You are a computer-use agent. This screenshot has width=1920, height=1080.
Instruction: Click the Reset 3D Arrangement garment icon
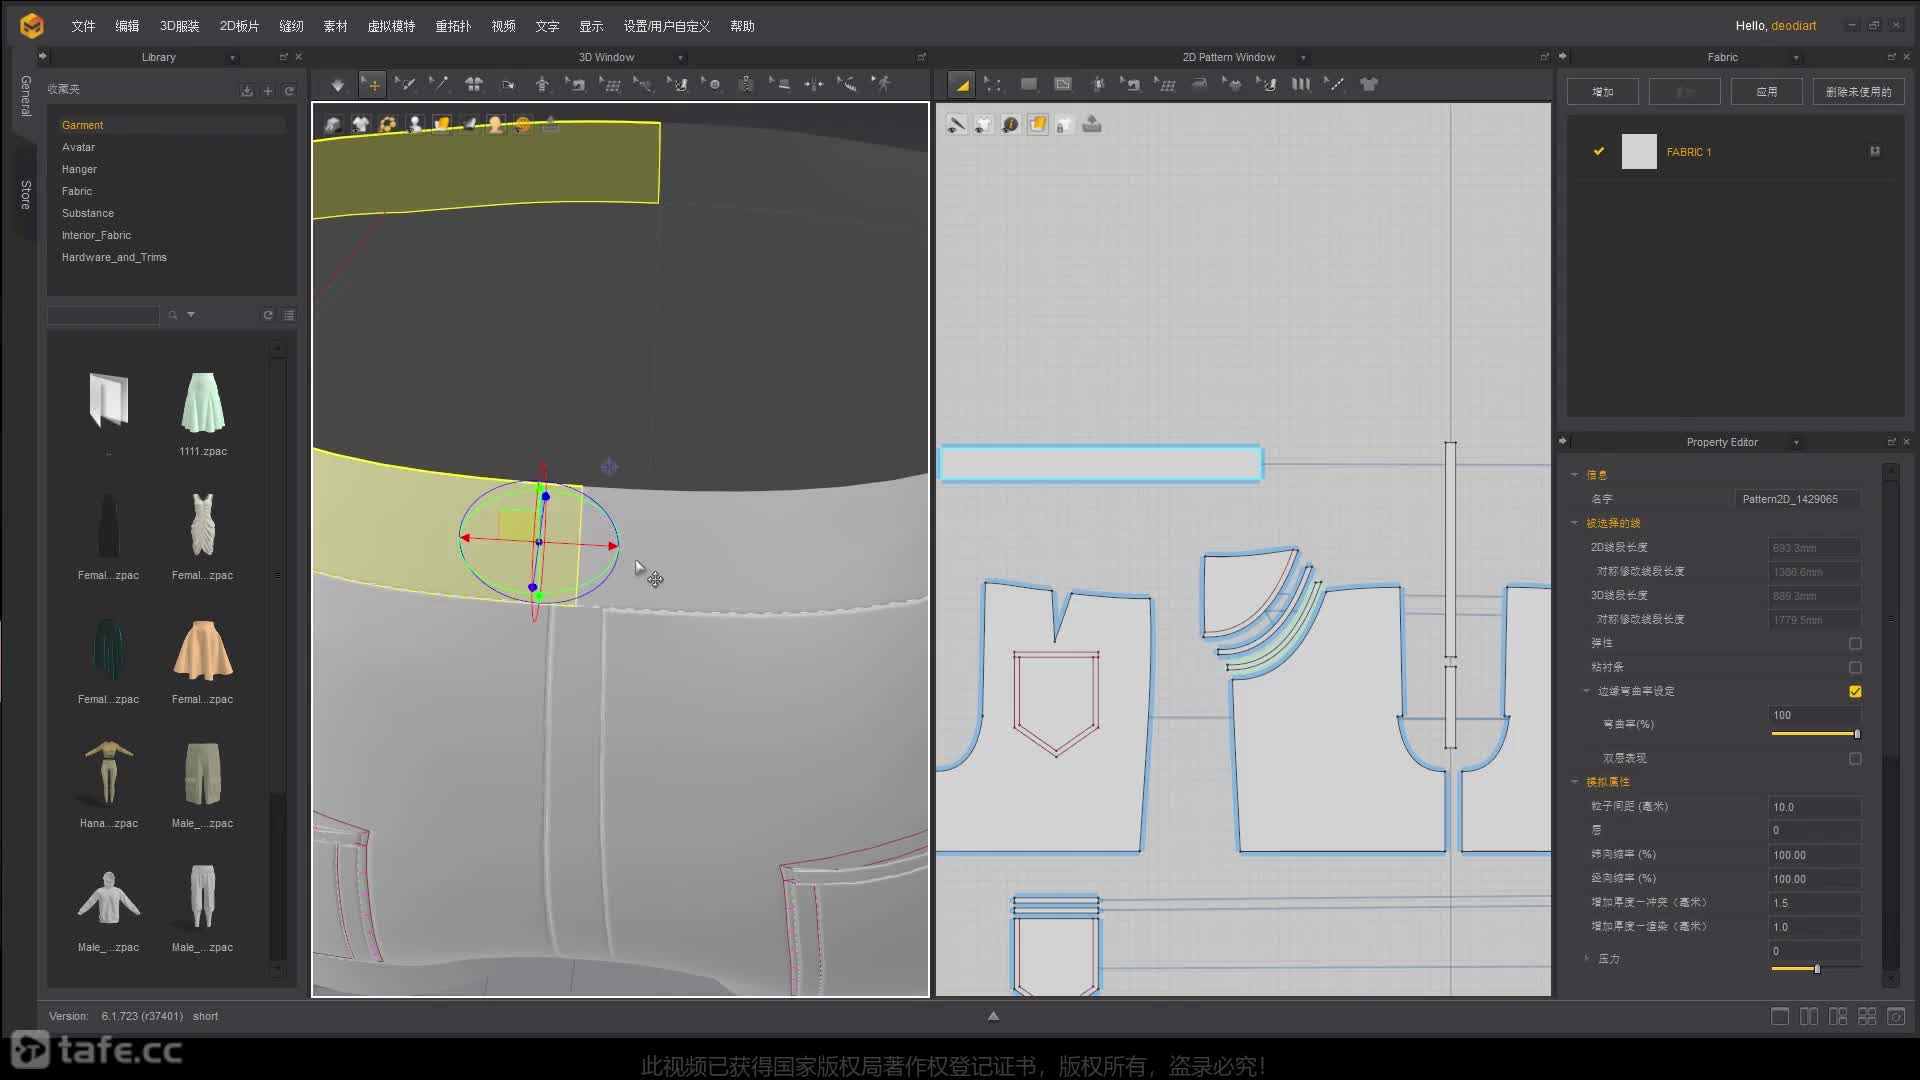click(x=474, y=85)
